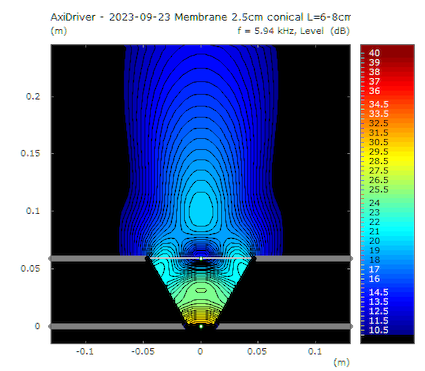Pick the 25.5 dB value on the legend
The width and height of the screenshot is (425, 371).
[x=379, y=189]
